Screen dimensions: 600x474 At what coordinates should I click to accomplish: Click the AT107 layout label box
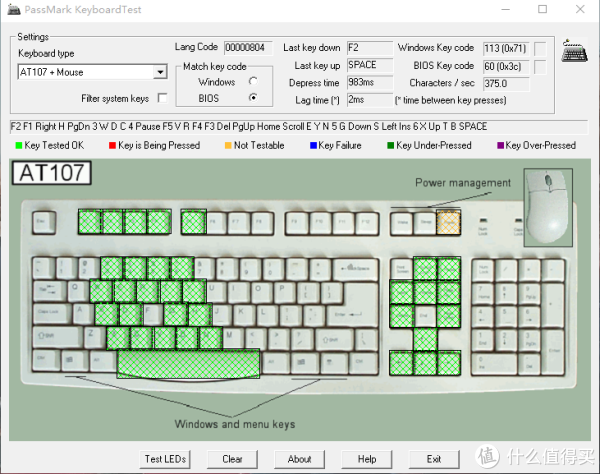(x=52, y=173)
